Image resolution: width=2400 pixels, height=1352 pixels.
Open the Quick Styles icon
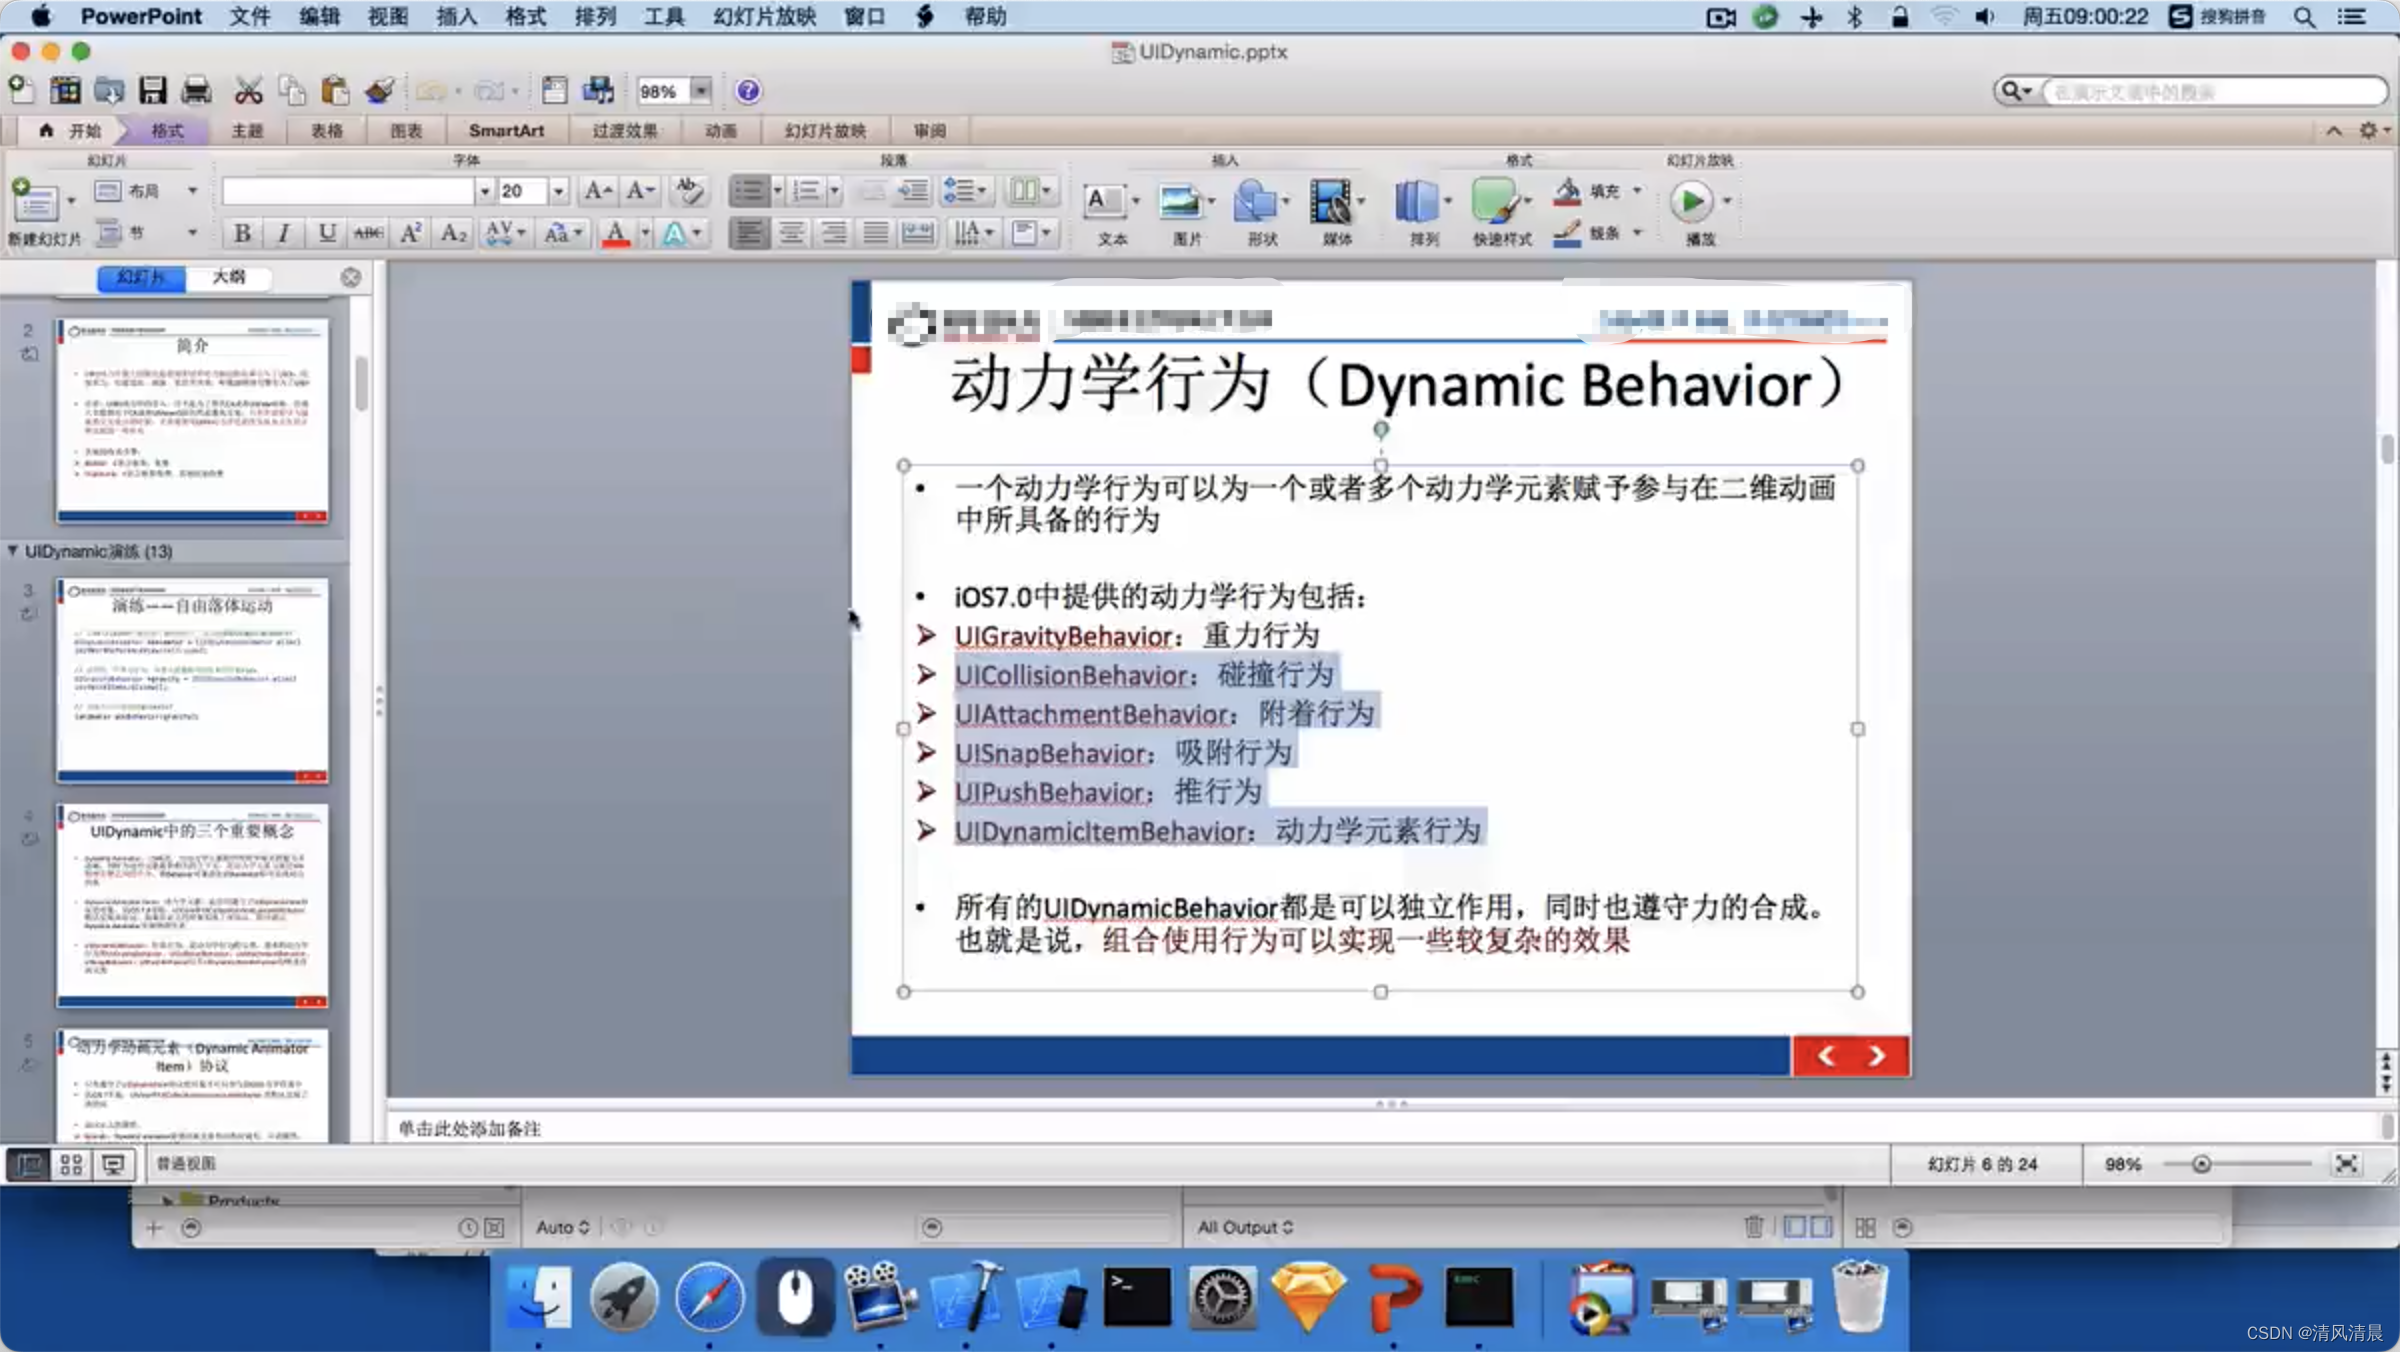click(x=1494, y=202)
